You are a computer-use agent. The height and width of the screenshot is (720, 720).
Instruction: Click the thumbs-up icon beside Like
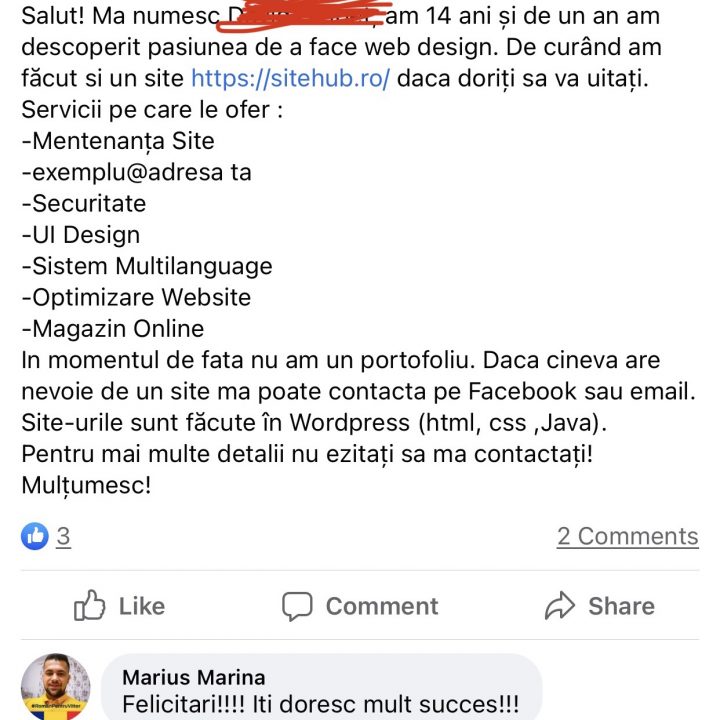[90, 606]
